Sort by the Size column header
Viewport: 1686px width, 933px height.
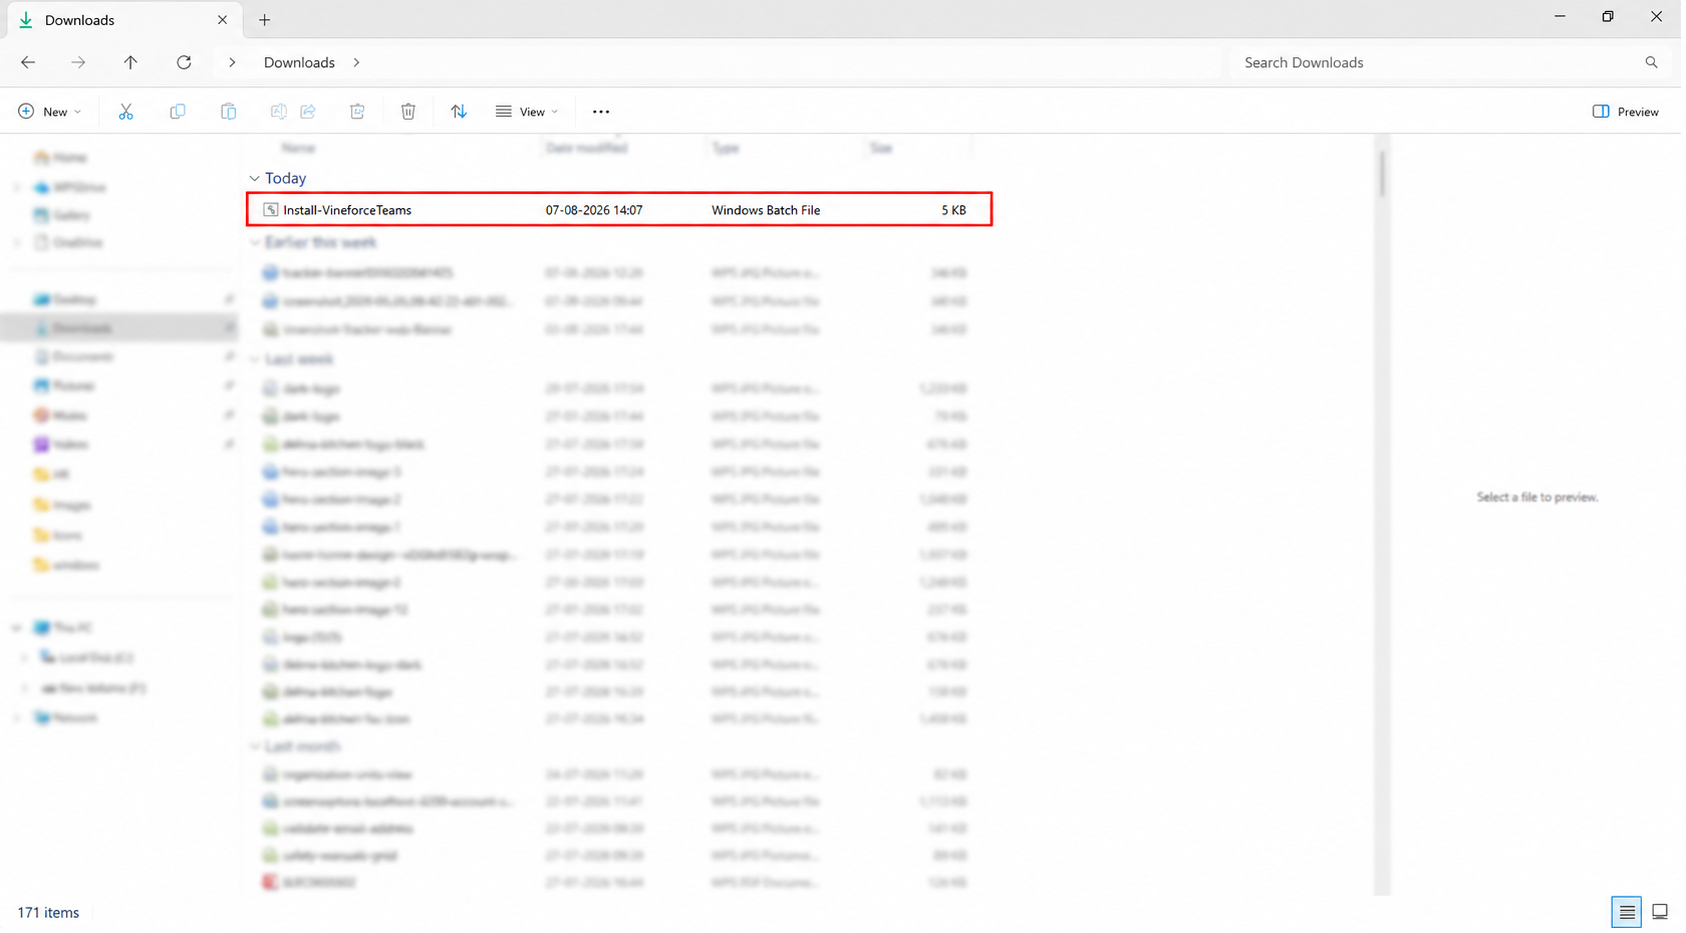tap(881, 148)
